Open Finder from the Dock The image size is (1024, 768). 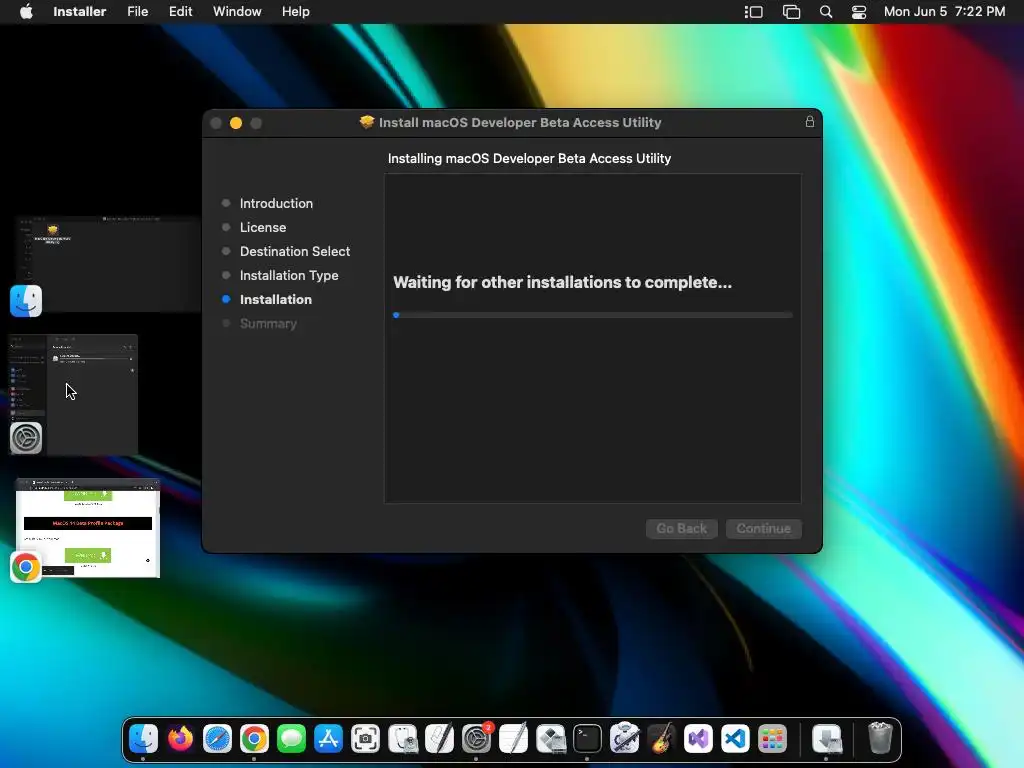143,739
